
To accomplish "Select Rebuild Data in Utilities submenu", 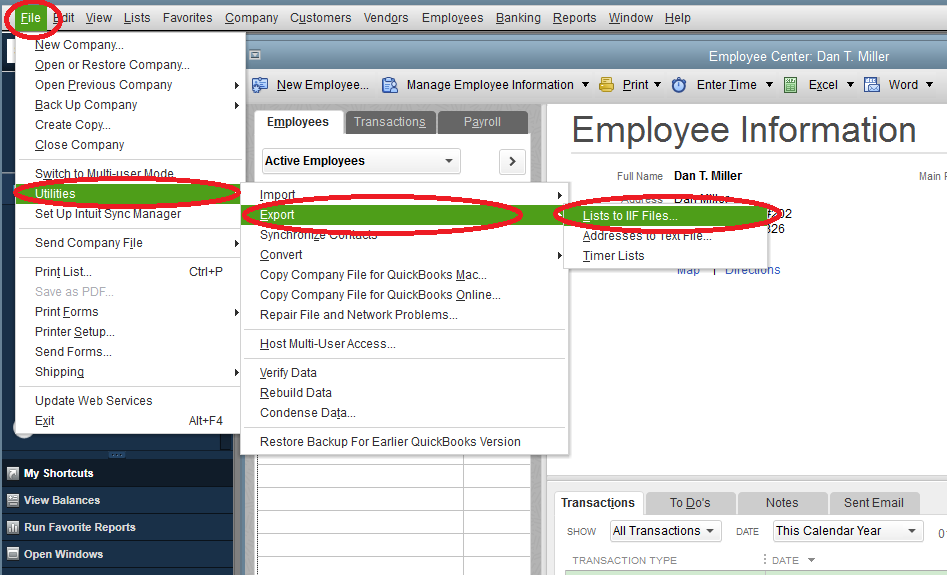I will pyautogui.click(x=295, y=393).
